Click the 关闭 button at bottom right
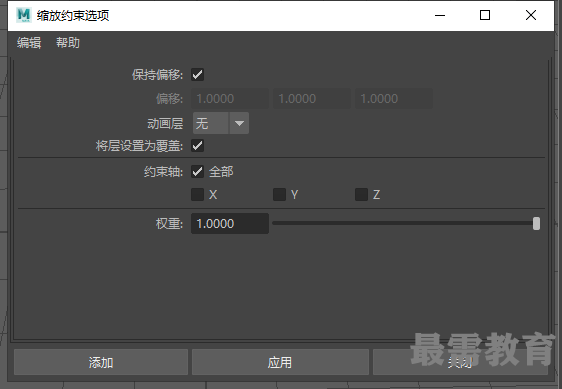The image size is (562, 389). click(x=460, y=362)
